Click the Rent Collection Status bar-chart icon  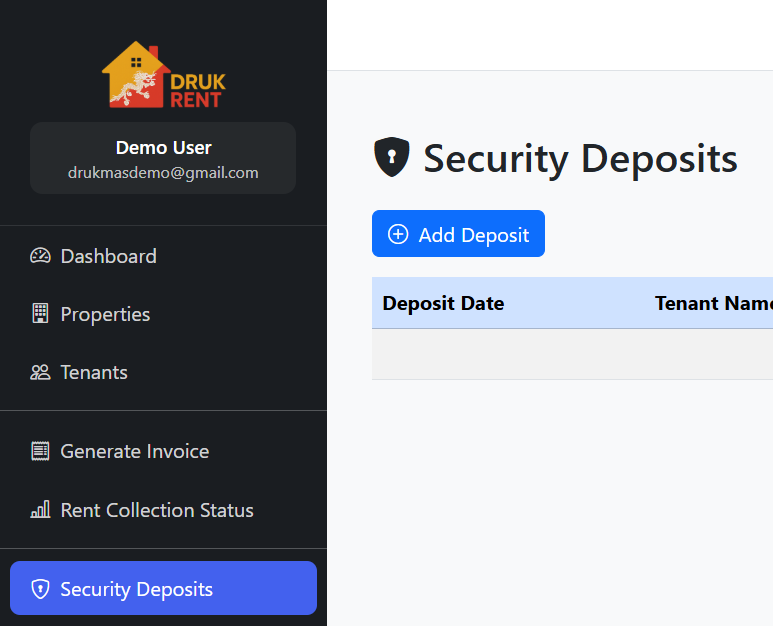tap(40, 510)
